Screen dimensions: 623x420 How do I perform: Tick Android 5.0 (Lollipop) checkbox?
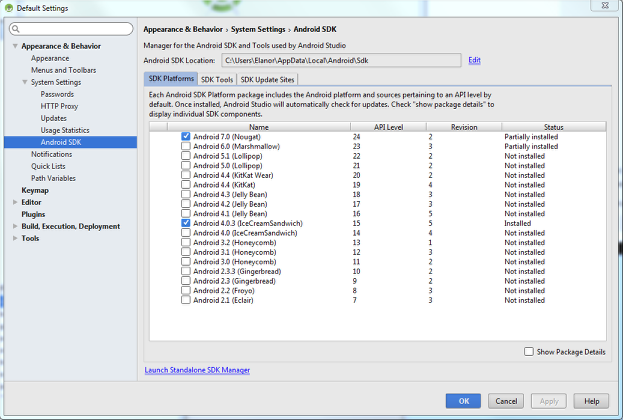pos(186,165)
